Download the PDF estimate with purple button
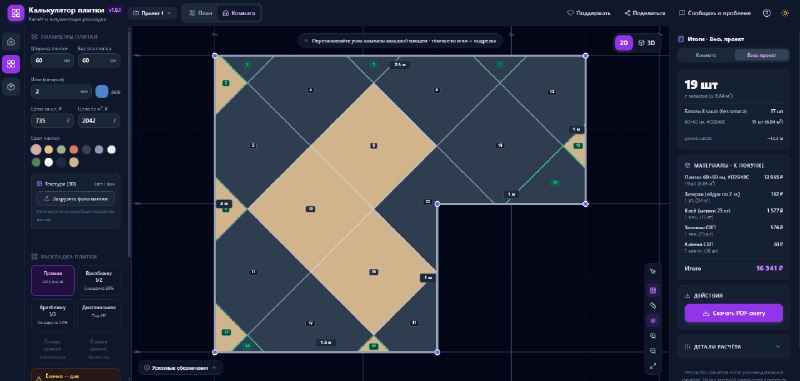The width and height of the screenshot is (800, 381). coord(734,313)
